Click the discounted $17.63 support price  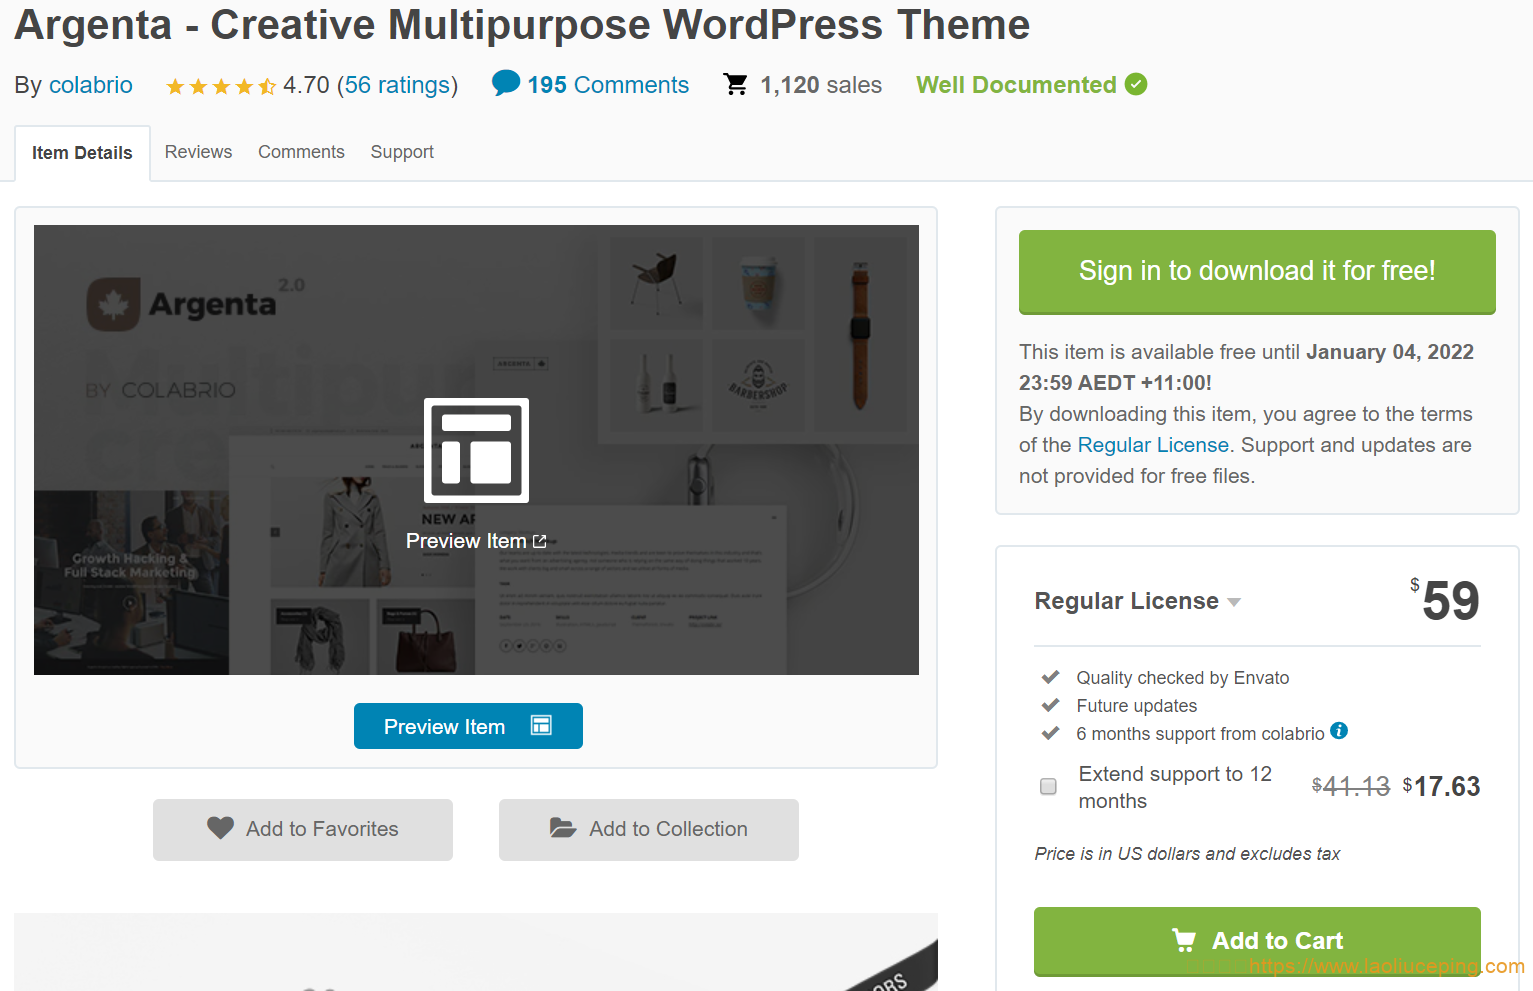point(1441,786)
